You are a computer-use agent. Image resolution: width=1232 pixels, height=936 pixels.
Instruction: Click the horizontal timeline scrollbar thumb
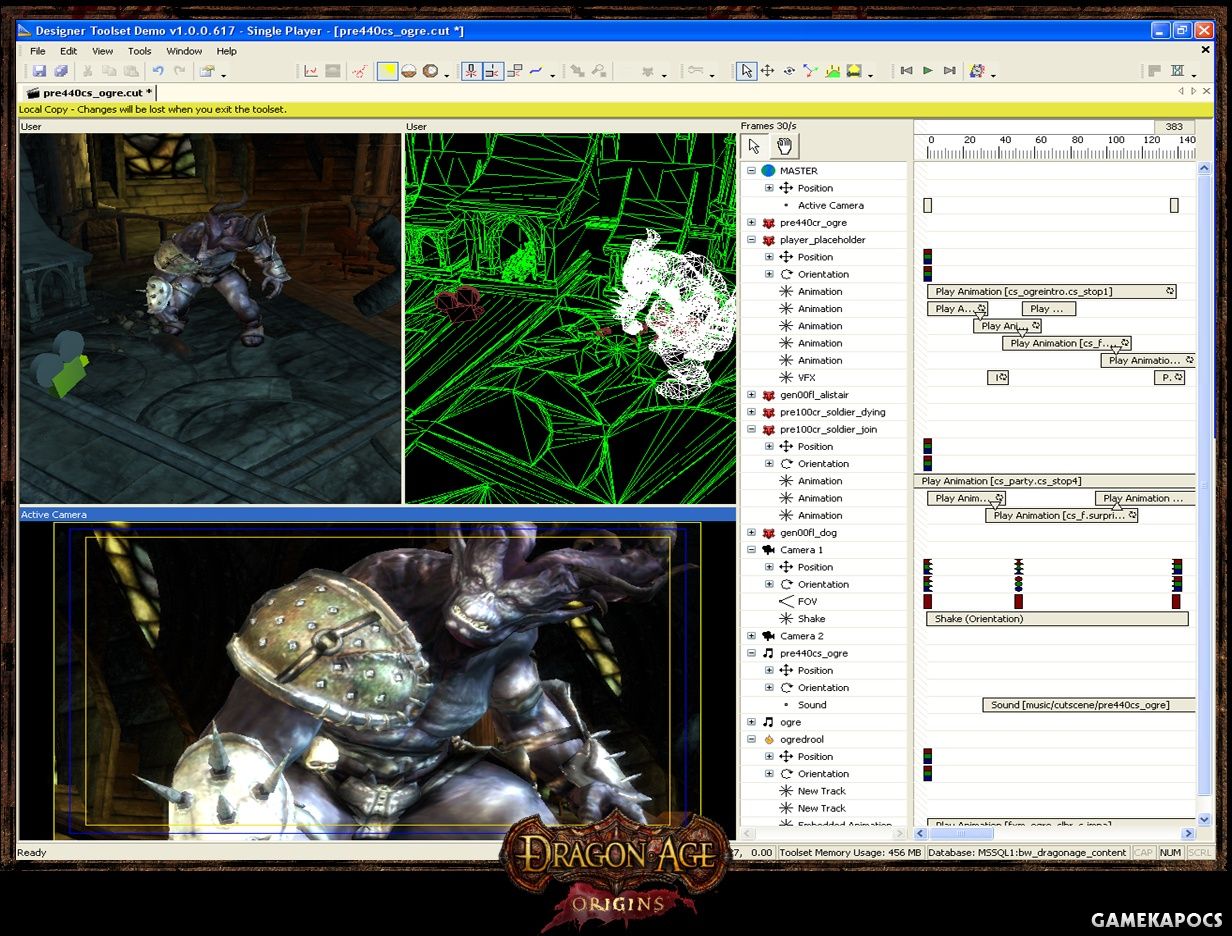(962, 833)
